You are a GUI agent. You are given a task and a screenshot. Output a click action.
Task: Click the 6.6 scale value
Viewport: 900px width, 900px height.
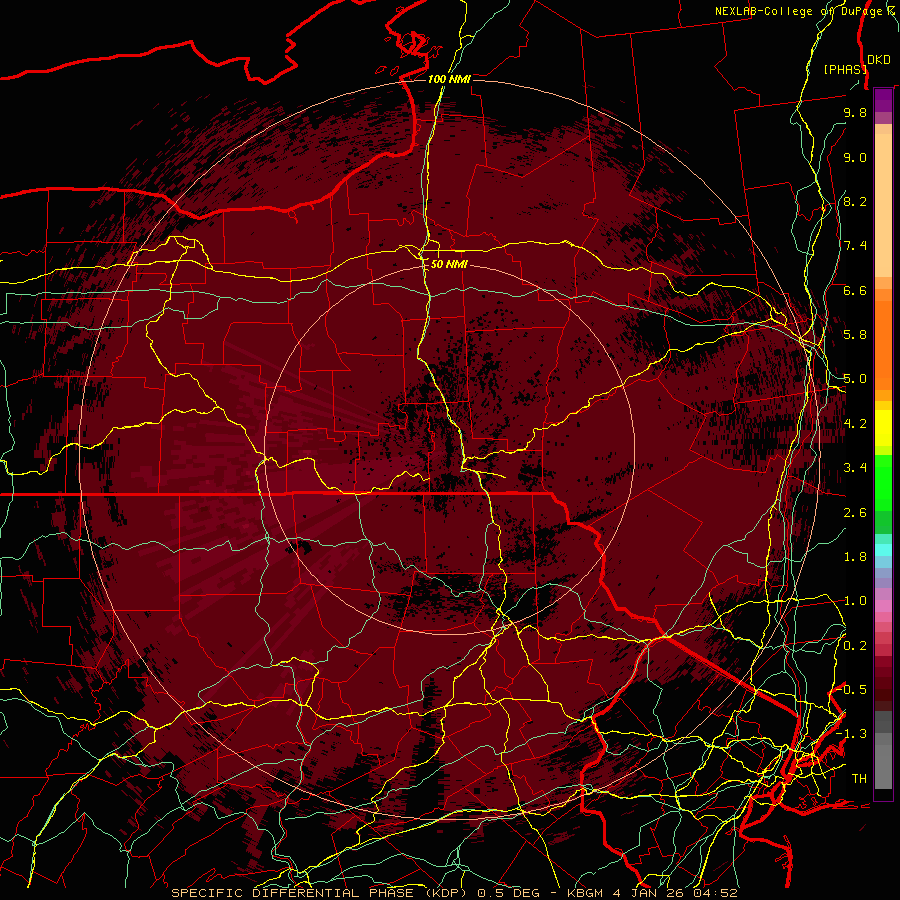coord(855,291)
